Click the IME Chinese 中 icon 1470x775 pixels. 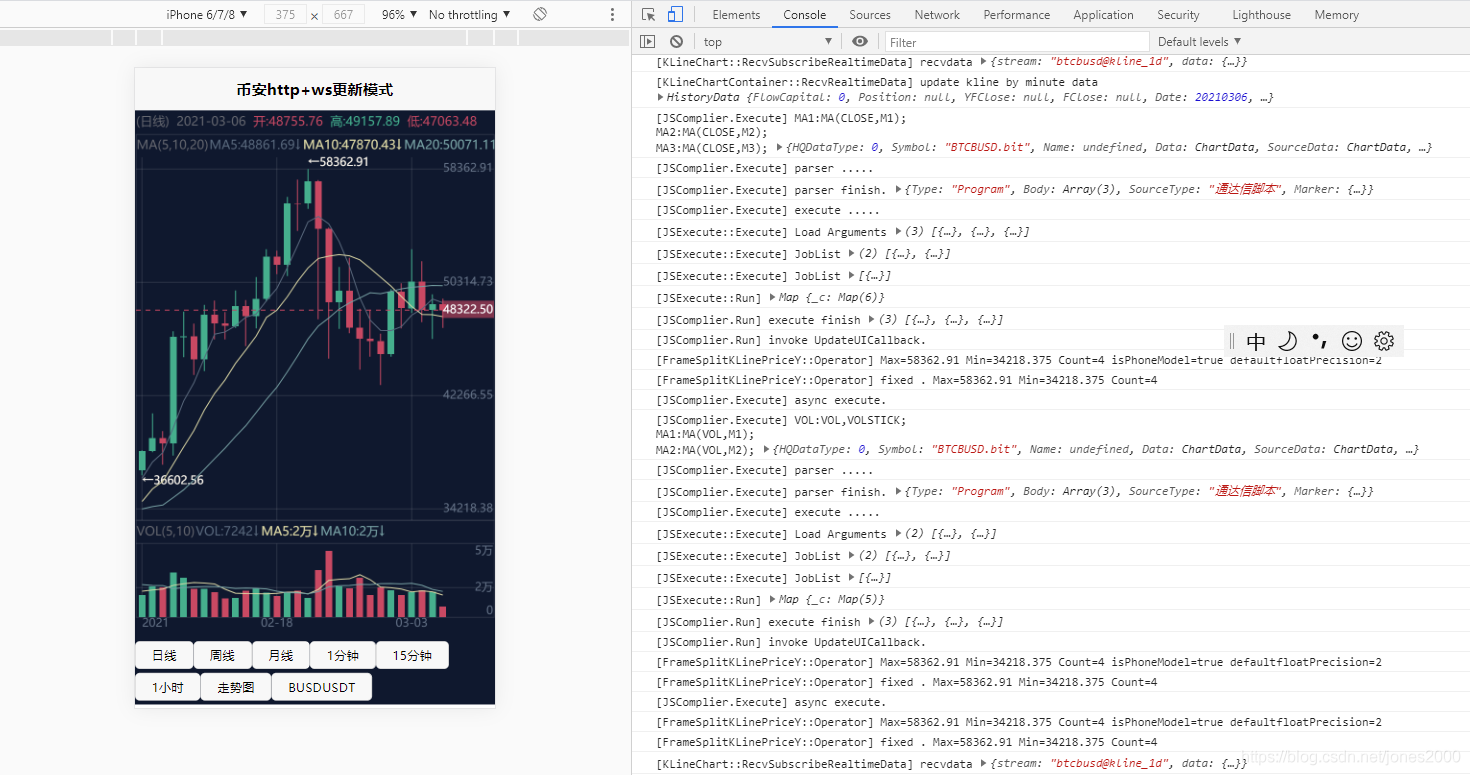pyautogui.click(x=1256, y=341)
